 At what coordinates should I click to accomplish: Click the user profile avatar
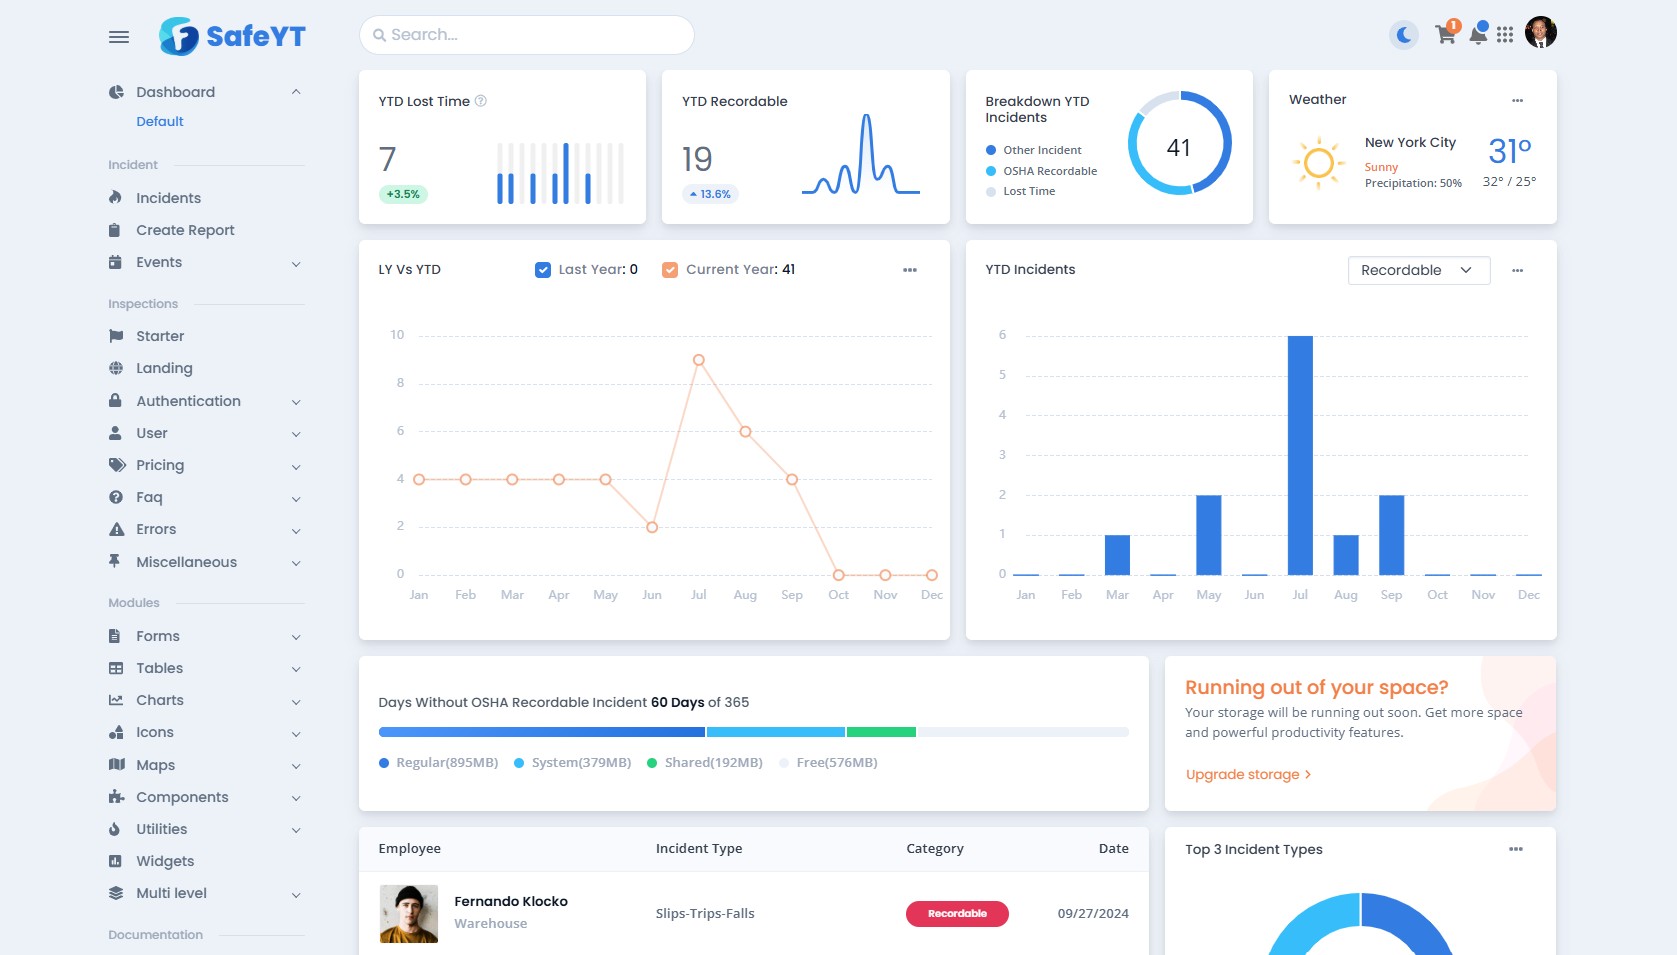pyautogui.click(x=1540, y=33)
